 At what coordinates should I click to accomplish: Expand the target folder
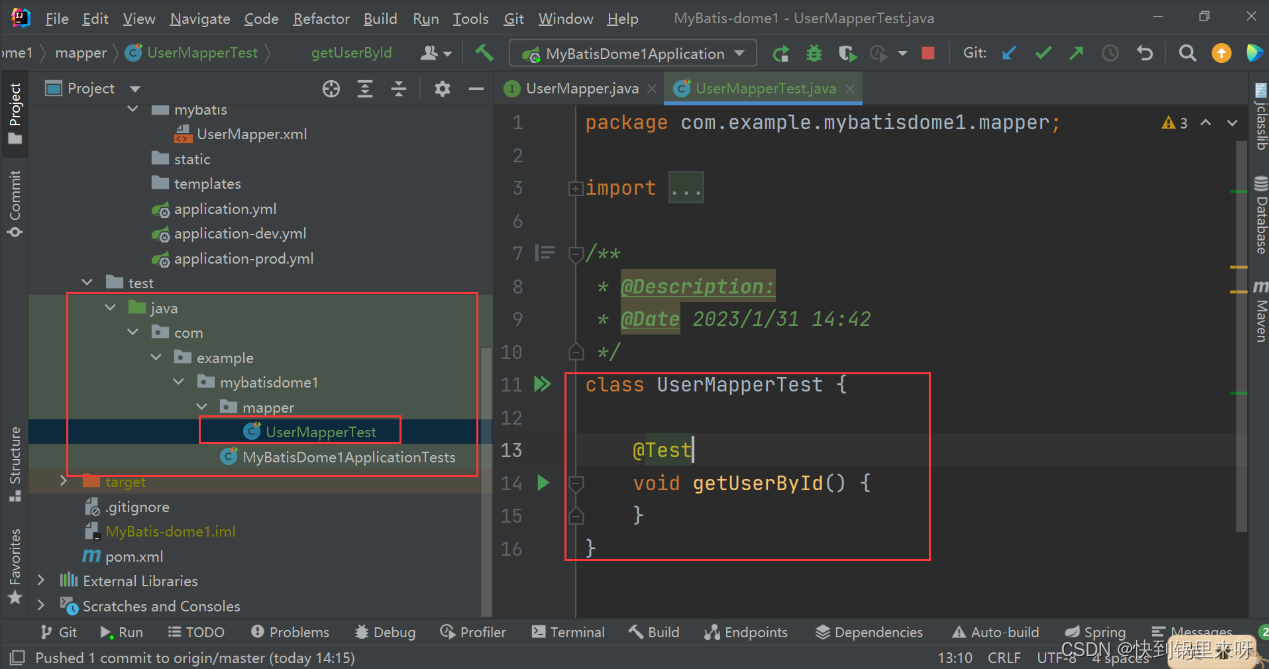64,481
